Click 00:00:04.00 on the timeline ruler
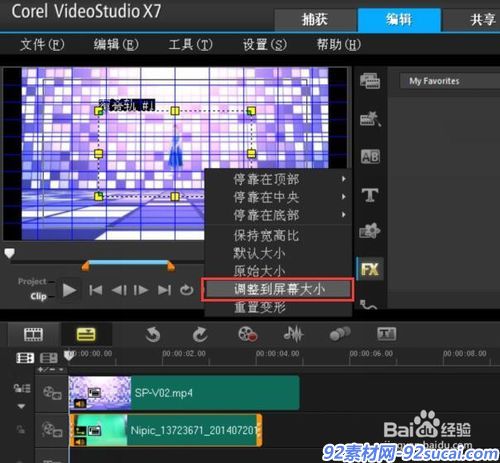 tap(277, 353)
